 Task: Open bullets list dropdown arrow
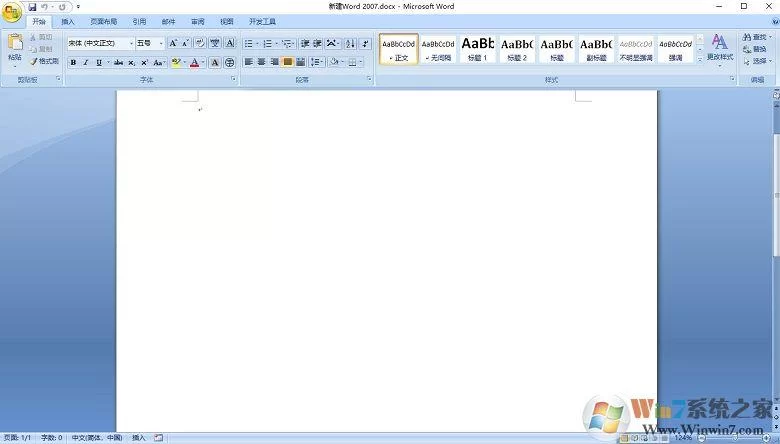pos(257,44)
